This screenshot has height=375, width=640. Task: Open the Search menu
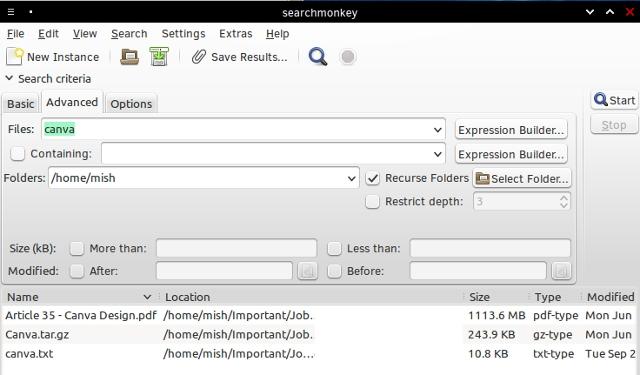click(129, 33)
